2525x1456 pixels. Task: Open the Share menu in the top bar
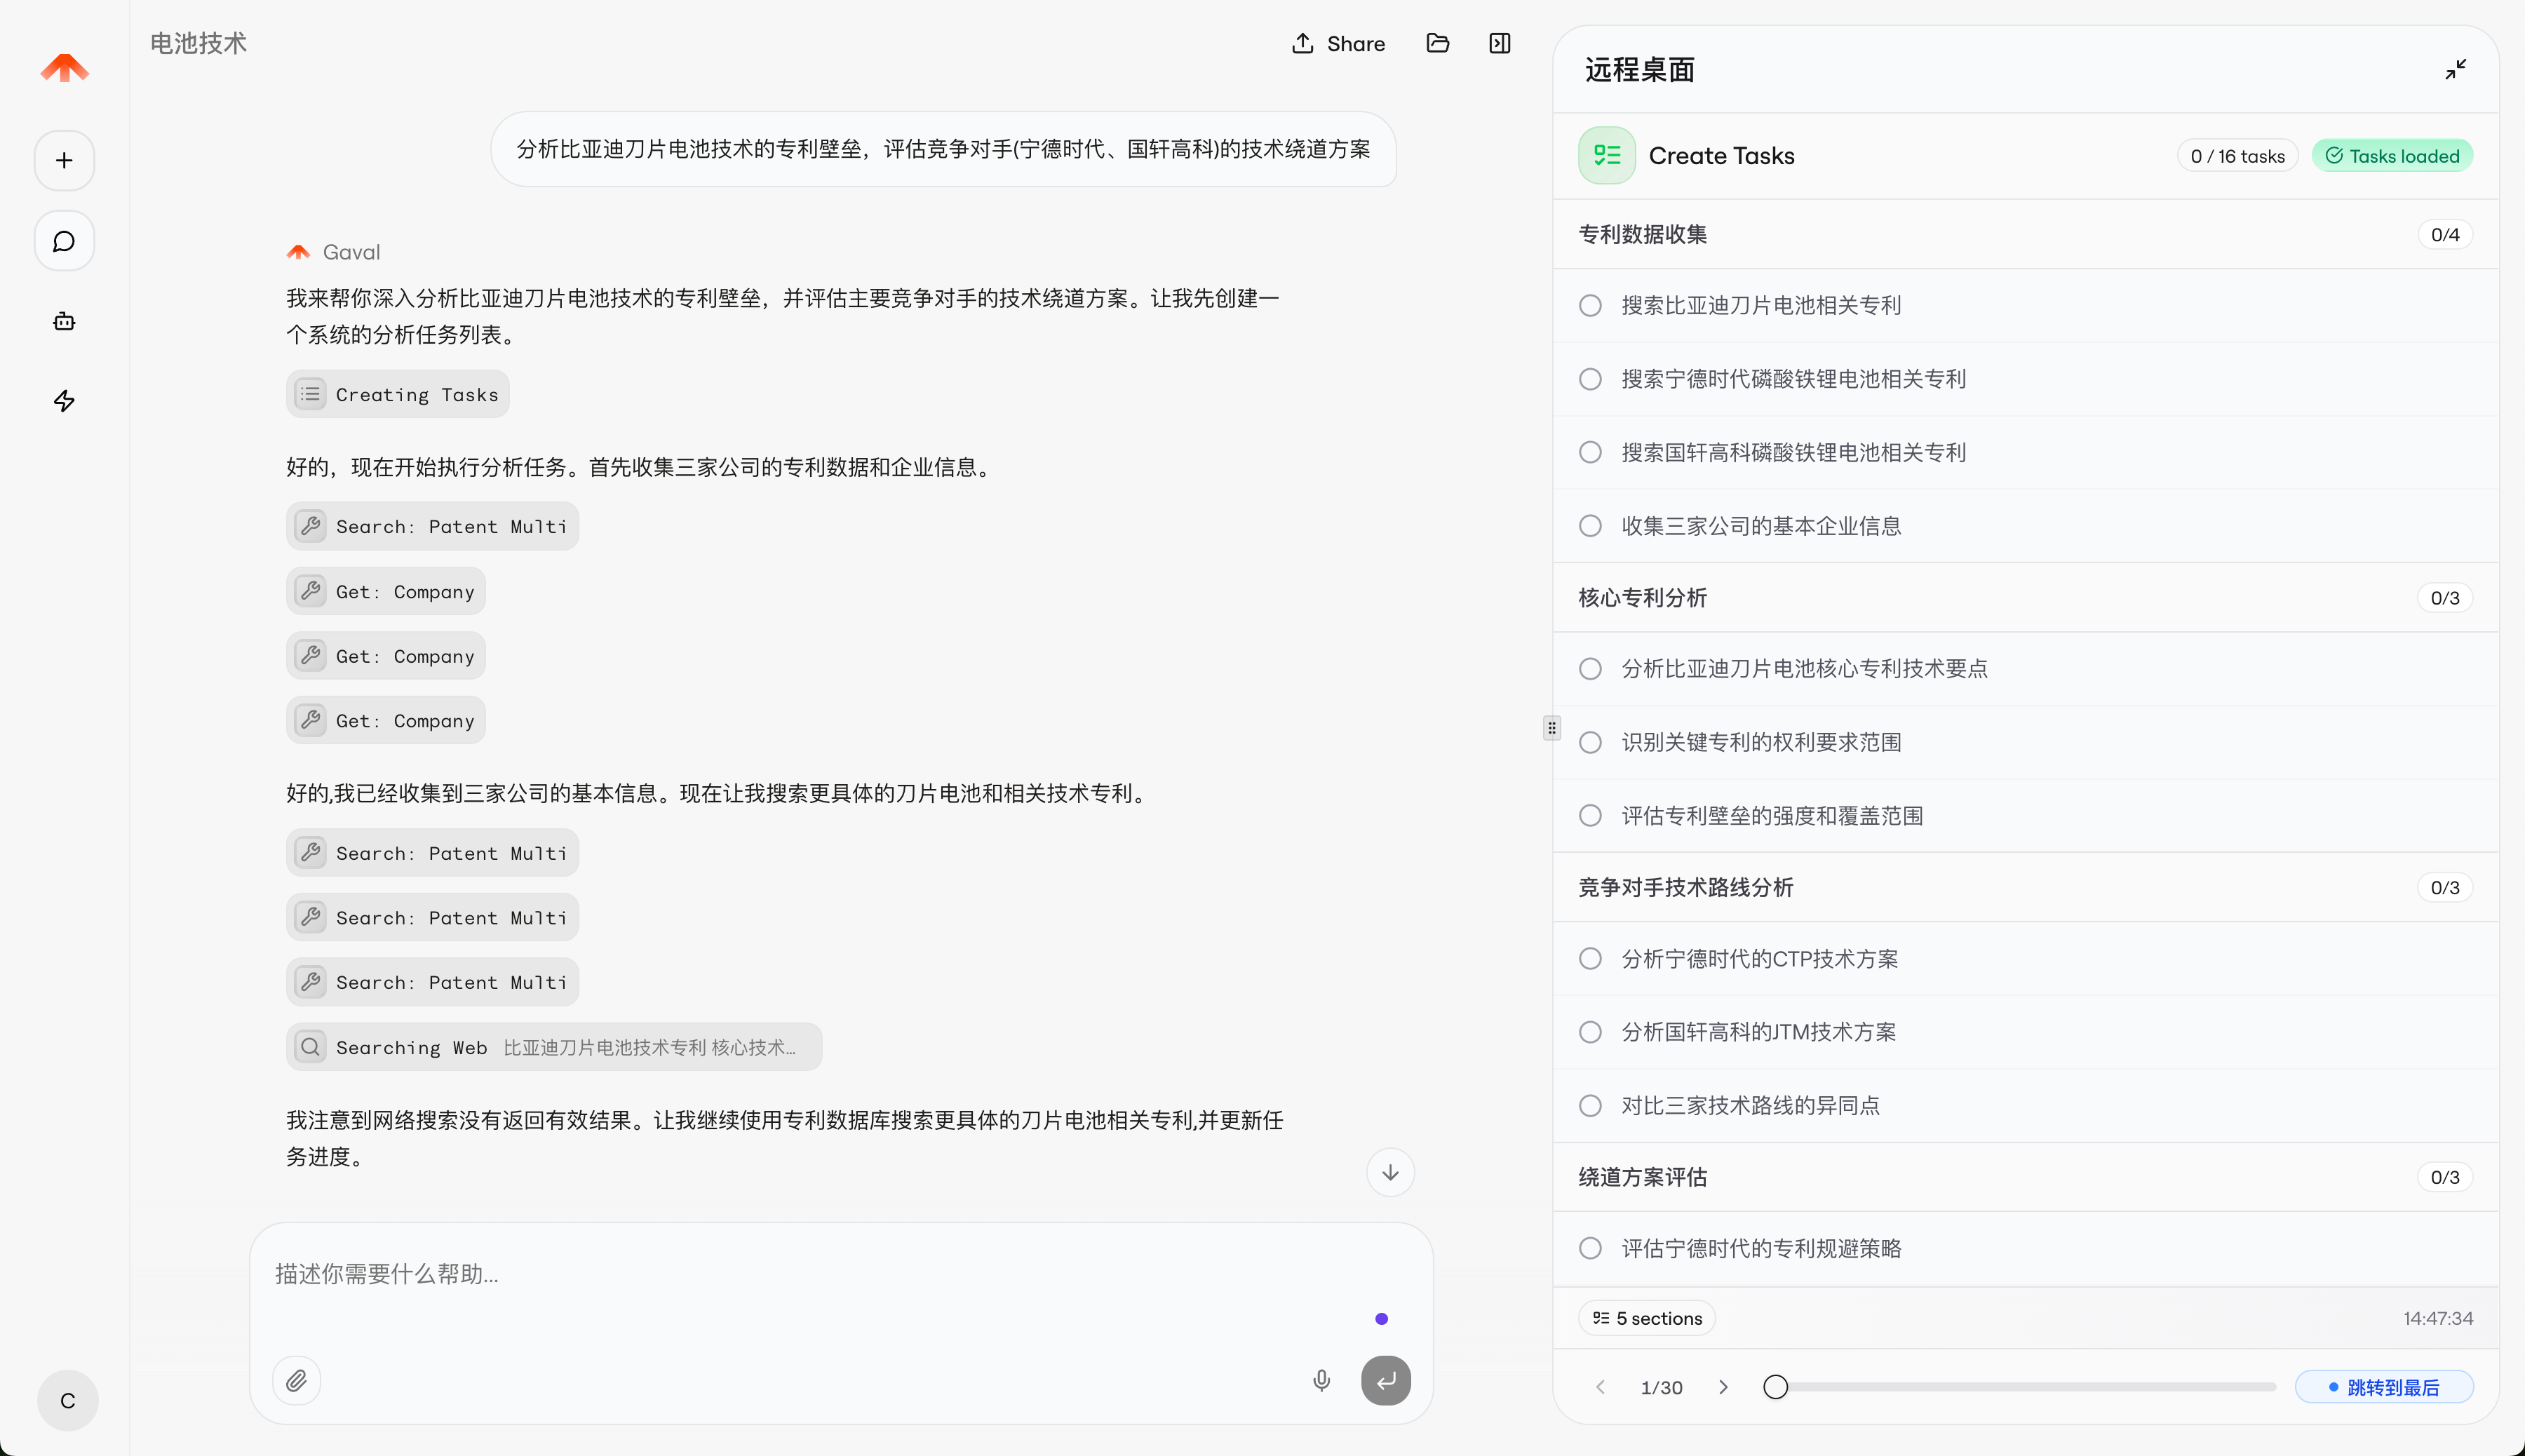coord(1338,43)
